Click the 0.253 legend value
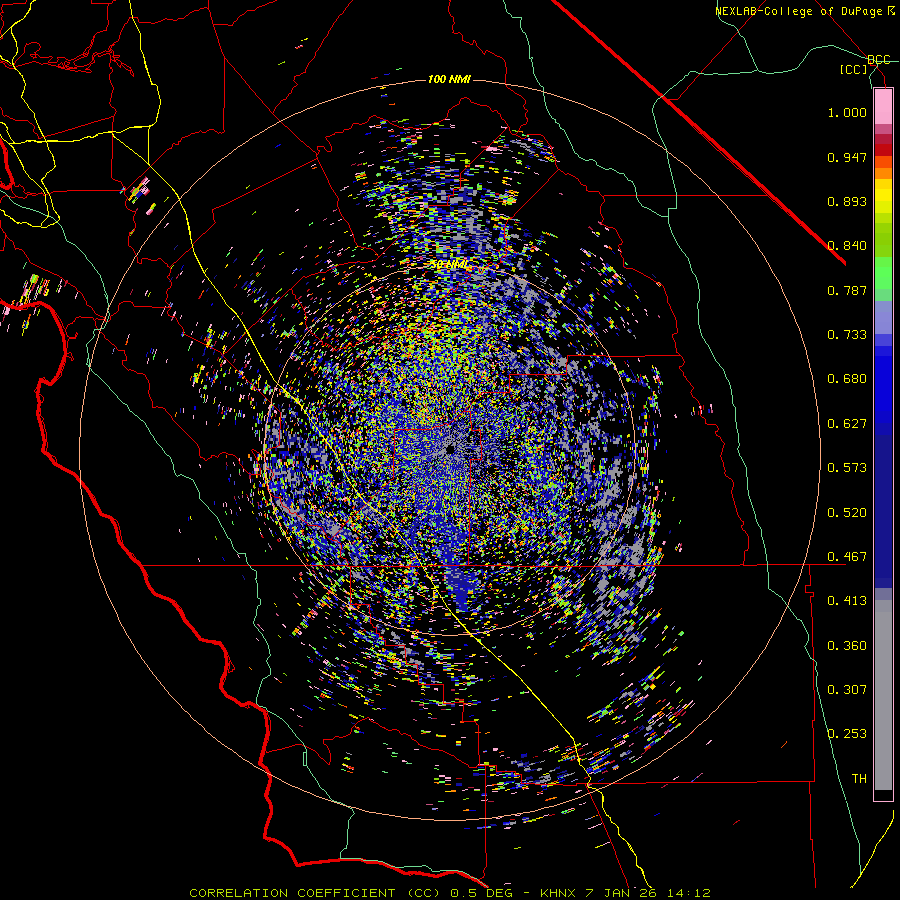The image size is (900, 900). click(847, 734)
